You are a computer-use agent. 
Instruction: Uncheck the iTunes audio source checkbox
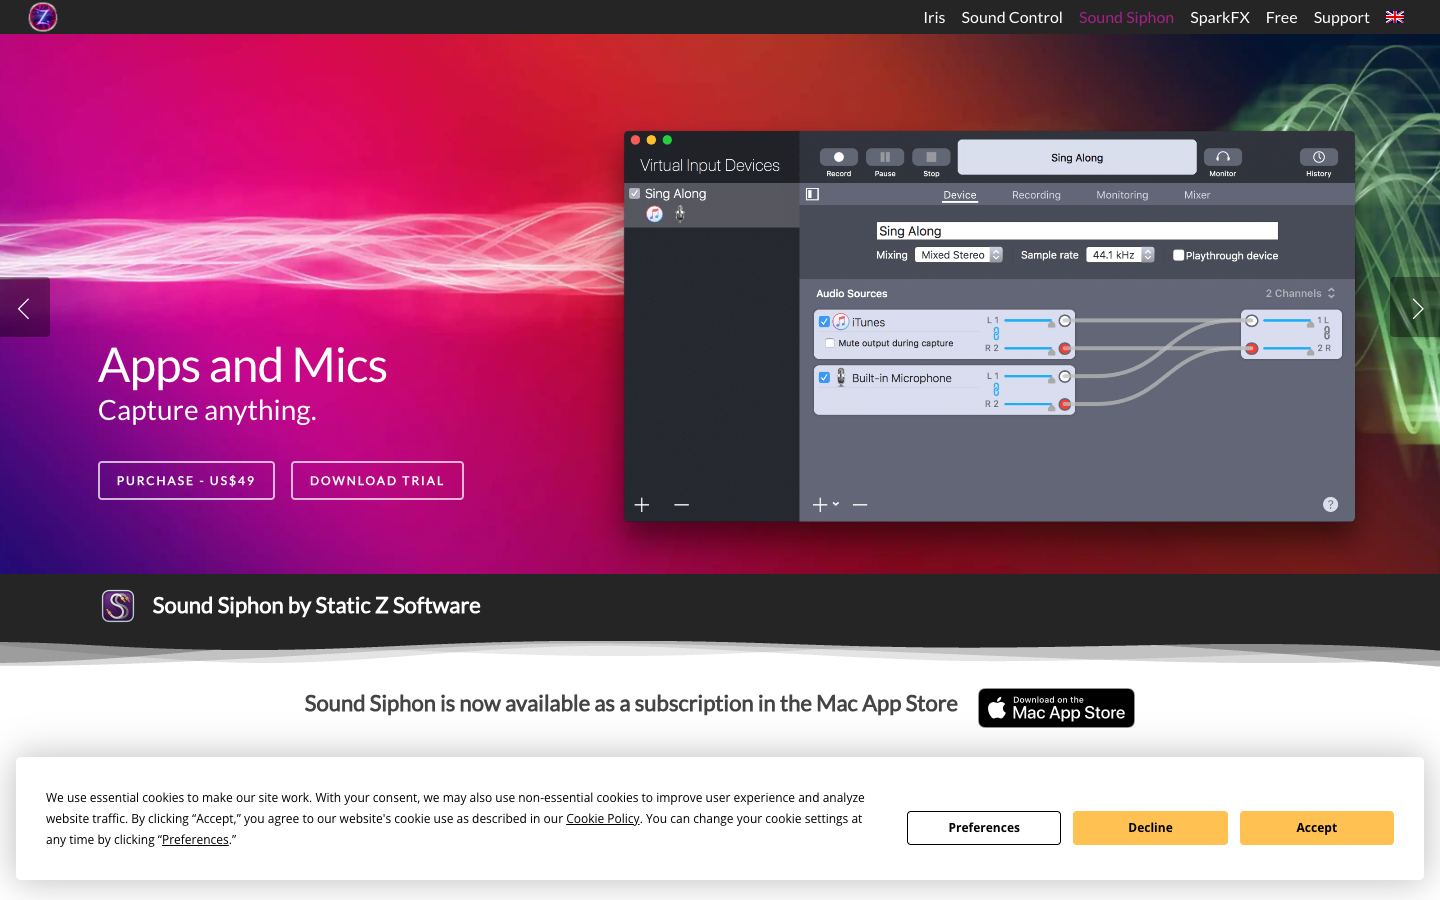tap(824, 322)
